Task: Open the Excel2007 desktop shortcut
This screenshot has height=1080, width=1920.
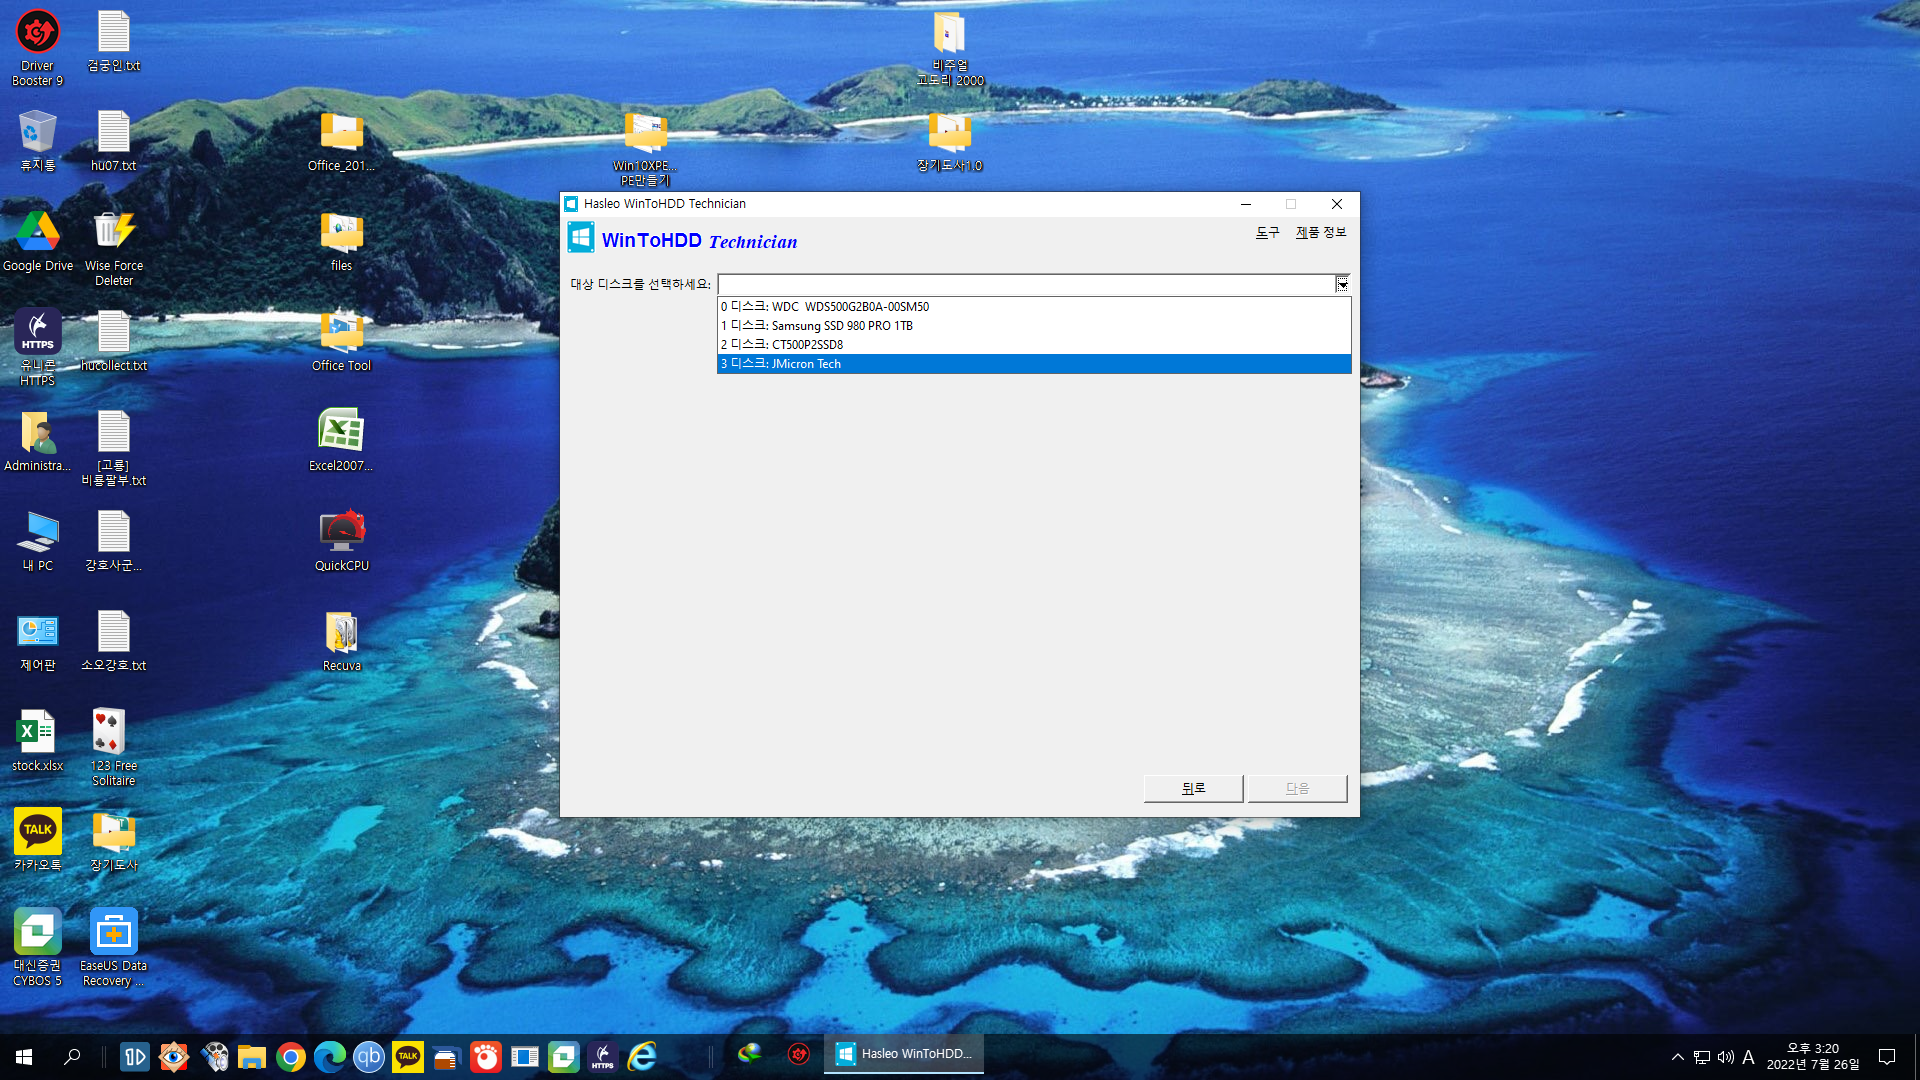Action: coord(342,440)
